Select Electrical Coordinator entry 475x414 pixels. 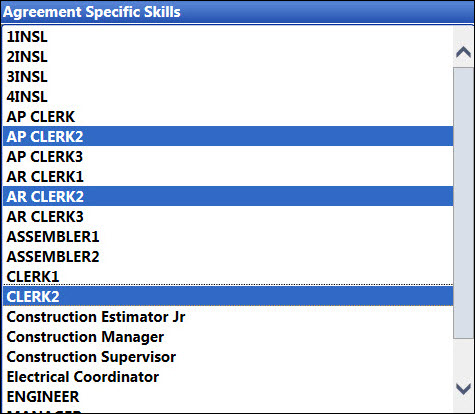click(228, 377)
